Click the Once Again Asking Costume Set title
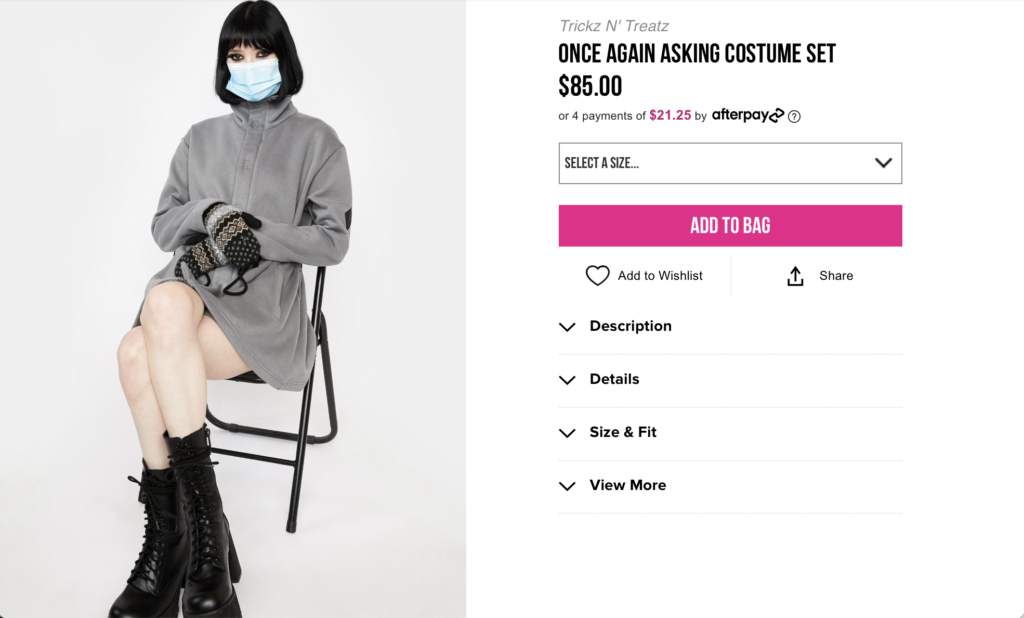The height and width of the screenshot is (618, 1024). pyautogui.click(x=696, y=54)
